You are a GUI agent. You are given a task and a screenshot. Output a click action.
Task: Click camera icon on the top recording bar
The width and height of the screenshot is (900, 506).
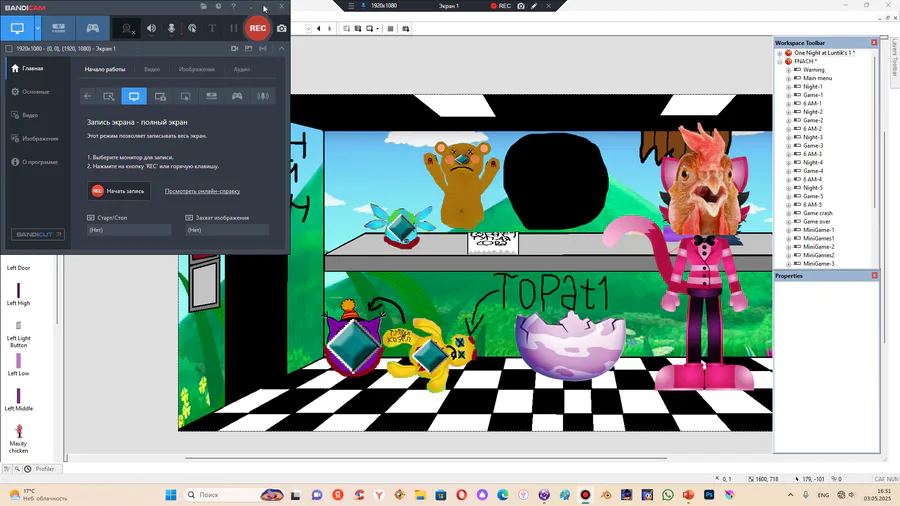[x=521, y=6]
